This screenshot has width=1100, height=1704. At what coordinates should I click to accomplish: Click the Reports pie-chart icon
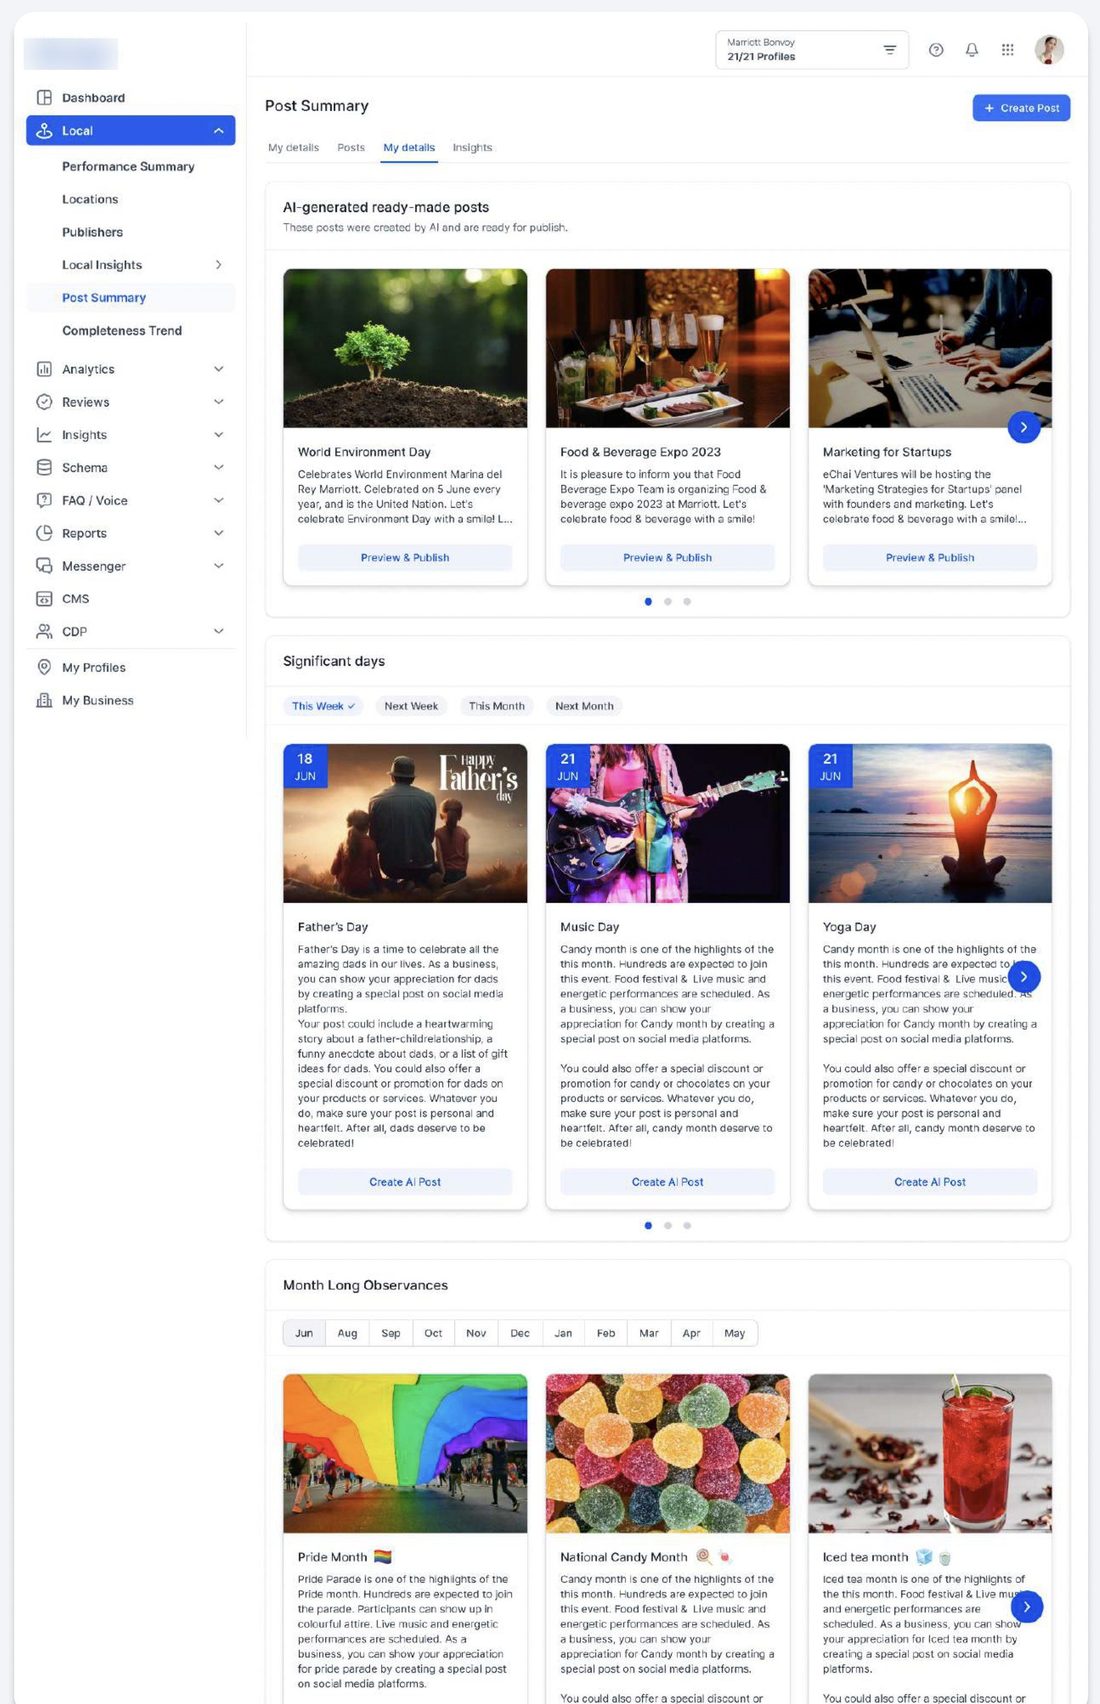(44, 533)
